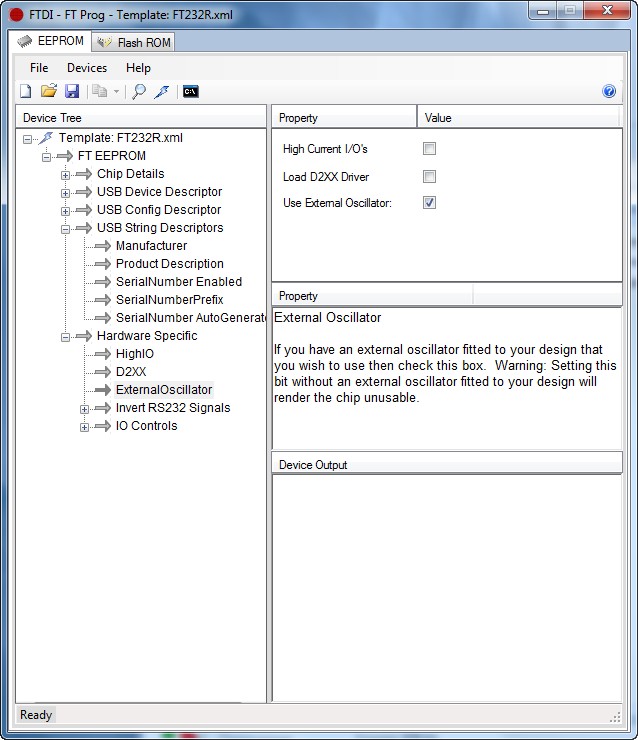Click the arrow icon beside FT EEPROM
The width and height of the screenshot is (638, 740).
pyautogui.click(x=65, y=156)
